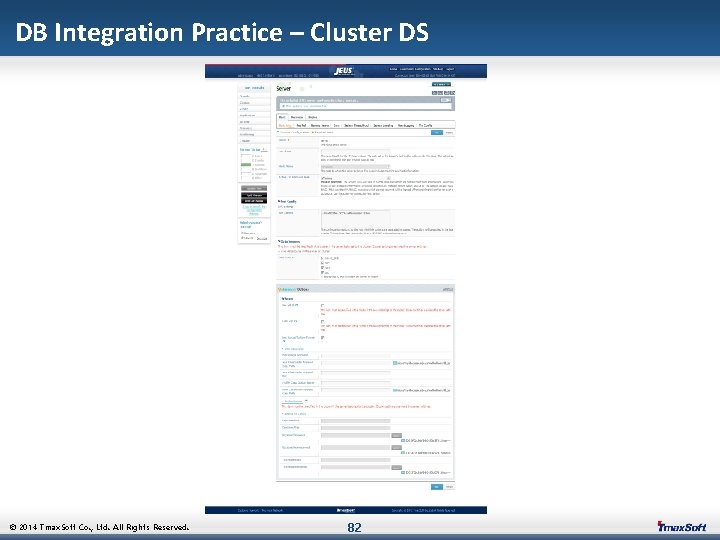Click inside the Jvm Option text area
Viewport: 720px width, 540px height.
(x=355, y=218)
